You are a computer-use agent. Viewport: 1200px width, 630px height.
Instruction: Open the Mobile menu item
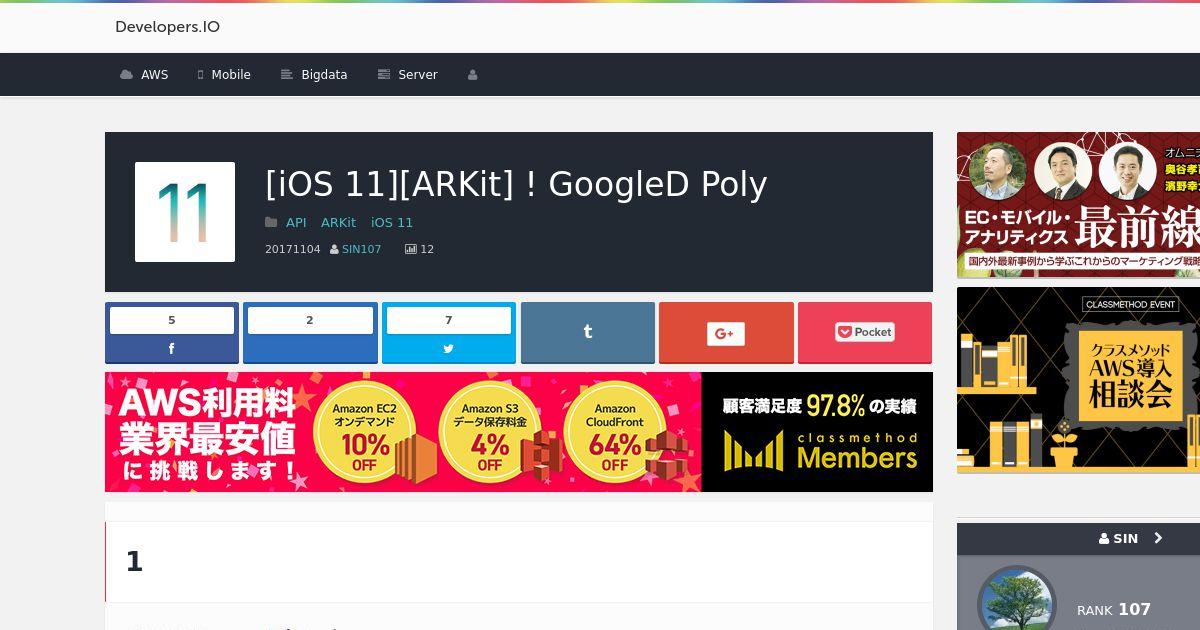[223, 75]
